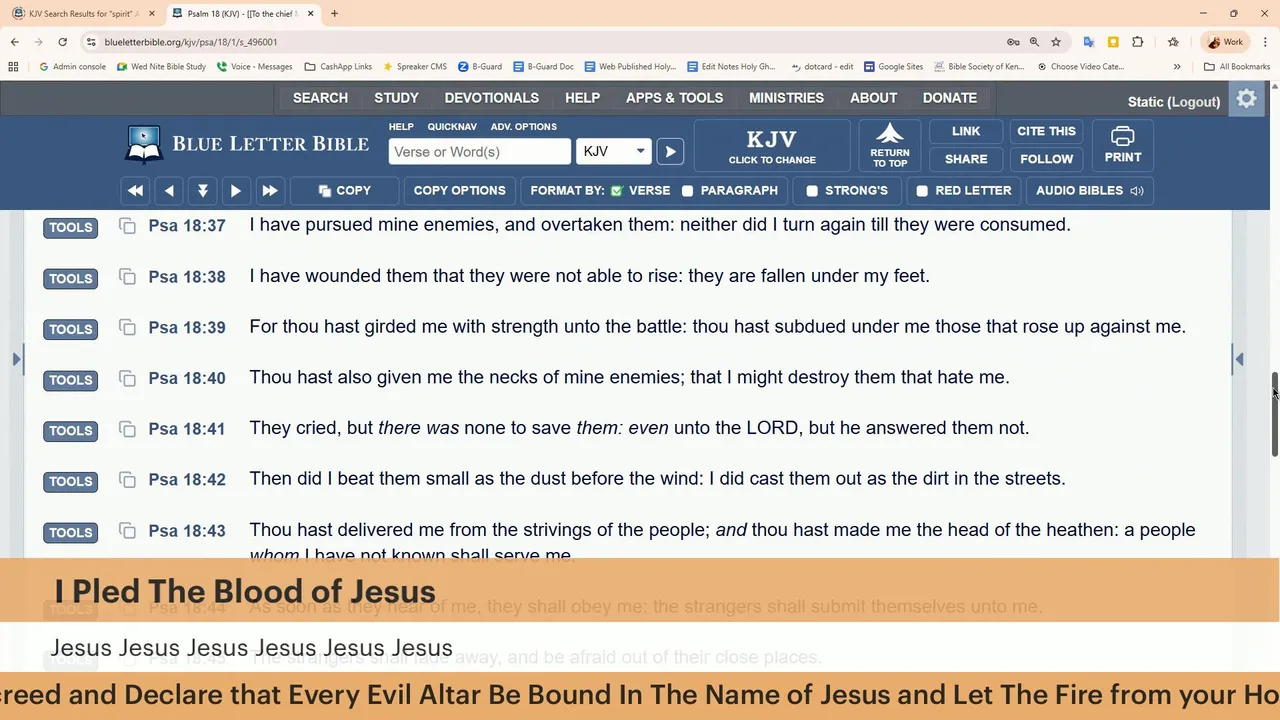Open Audio Bibles menu
The image size is (1280, 720).
[1090, 191]
